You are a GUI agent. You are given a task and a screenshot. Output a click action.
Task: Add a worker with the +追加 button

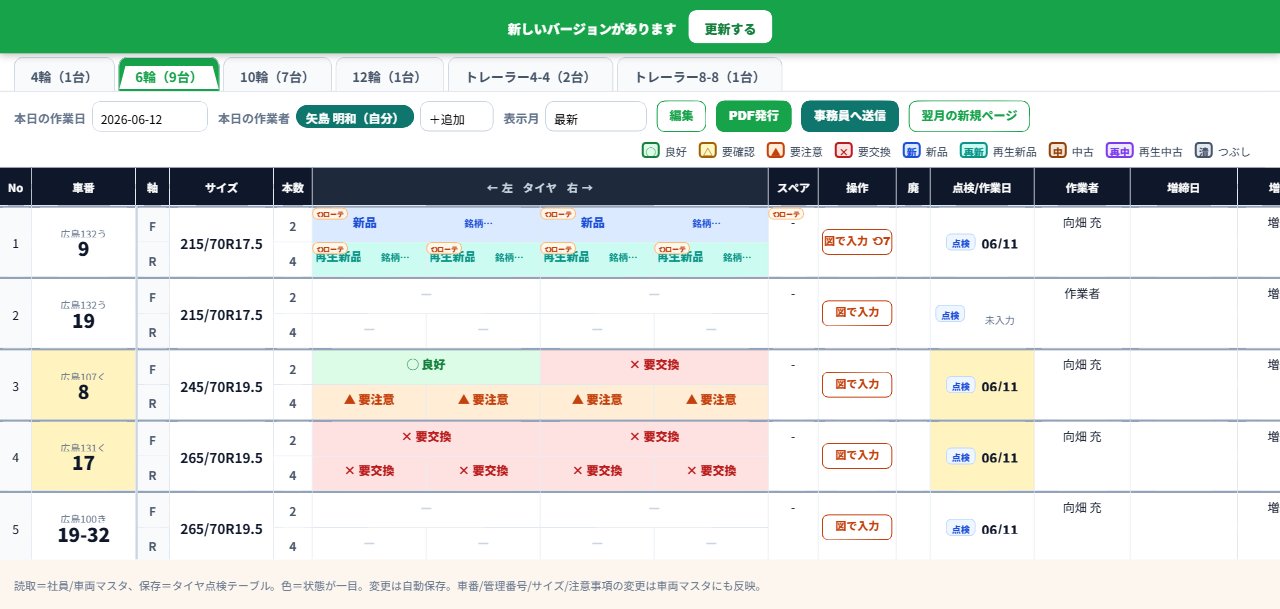pyautogui.click(x=457, y=117)
